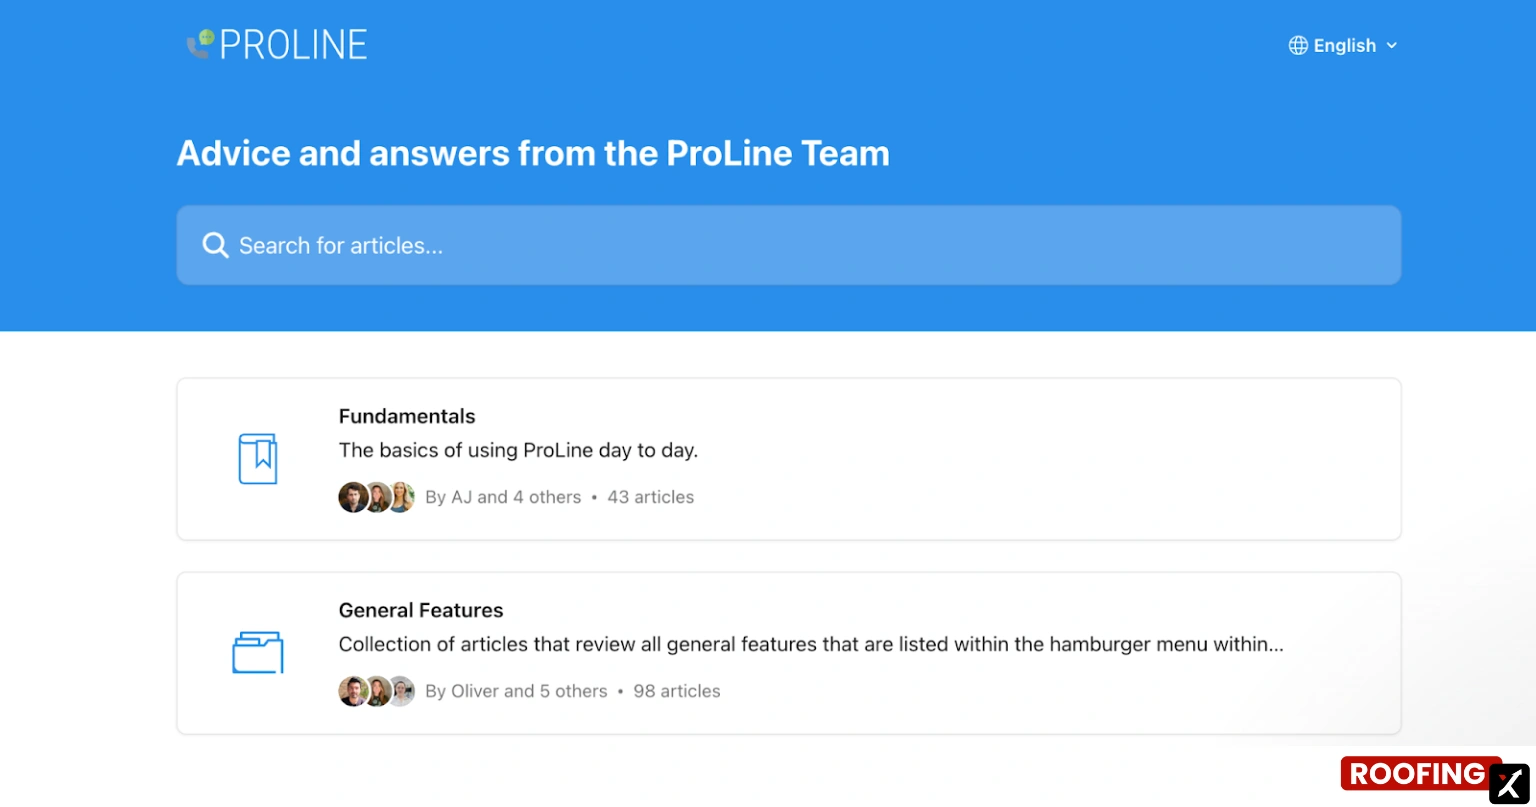The image size is (1536, 807).
Task: Click the magnifying glass search icon
Action: [215, 245]
